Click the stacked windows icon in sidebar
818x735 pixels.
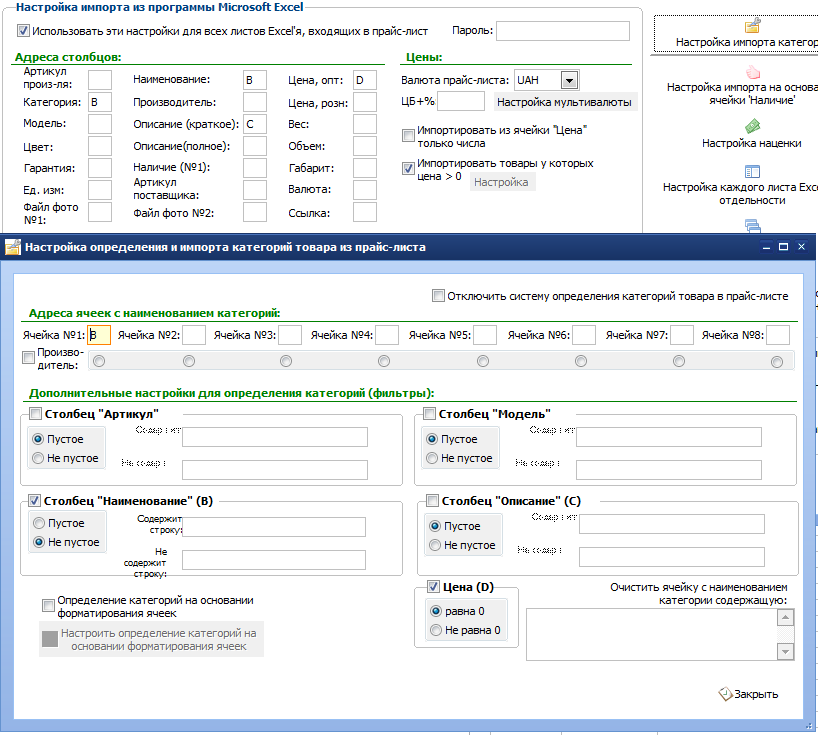(752, 226)
